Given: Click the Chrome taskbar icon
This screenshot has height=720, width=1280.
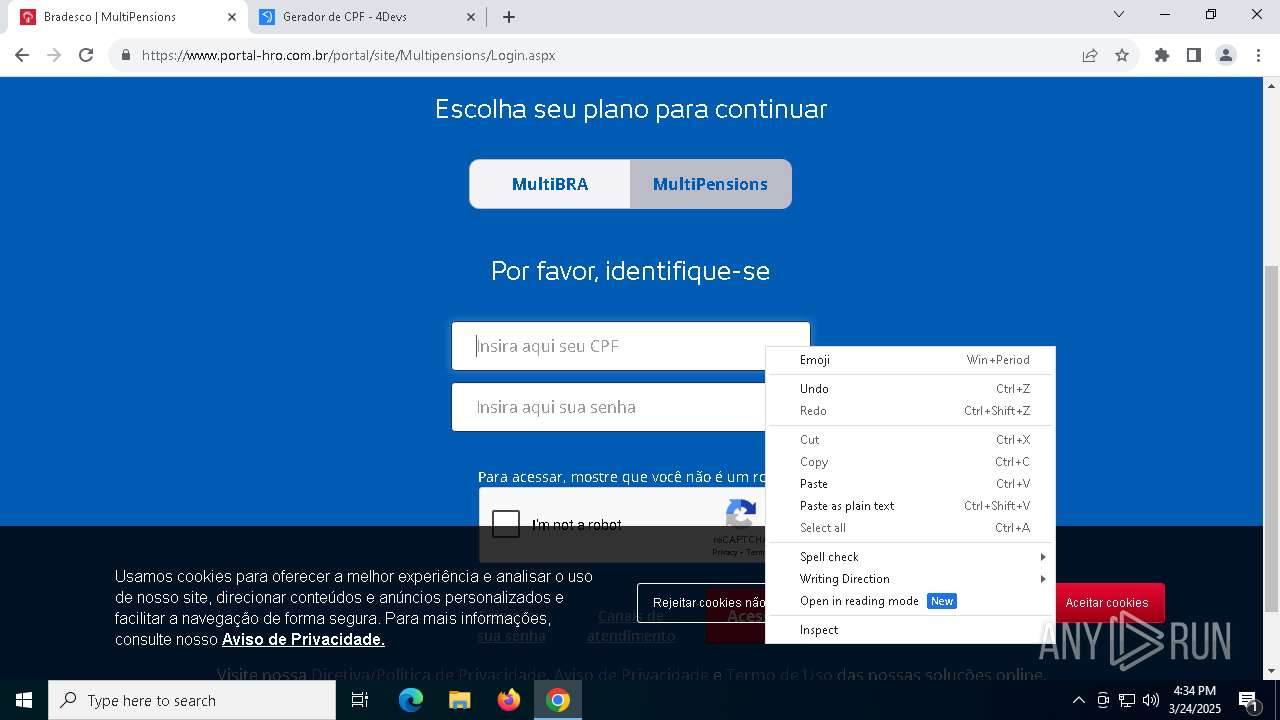Looking at the screenshot, I should tap(558, 700).
